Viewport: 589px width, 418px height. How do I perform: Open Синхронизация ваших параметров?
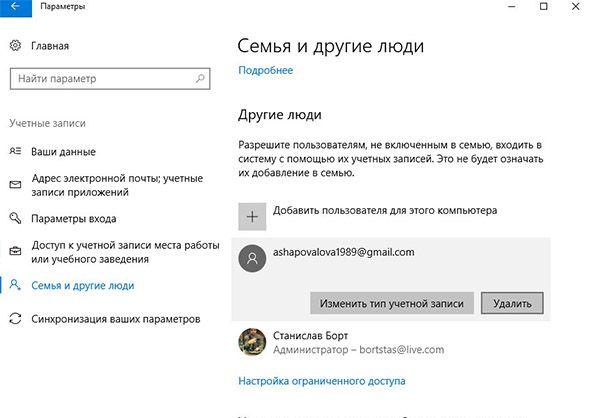pos(116,319)
